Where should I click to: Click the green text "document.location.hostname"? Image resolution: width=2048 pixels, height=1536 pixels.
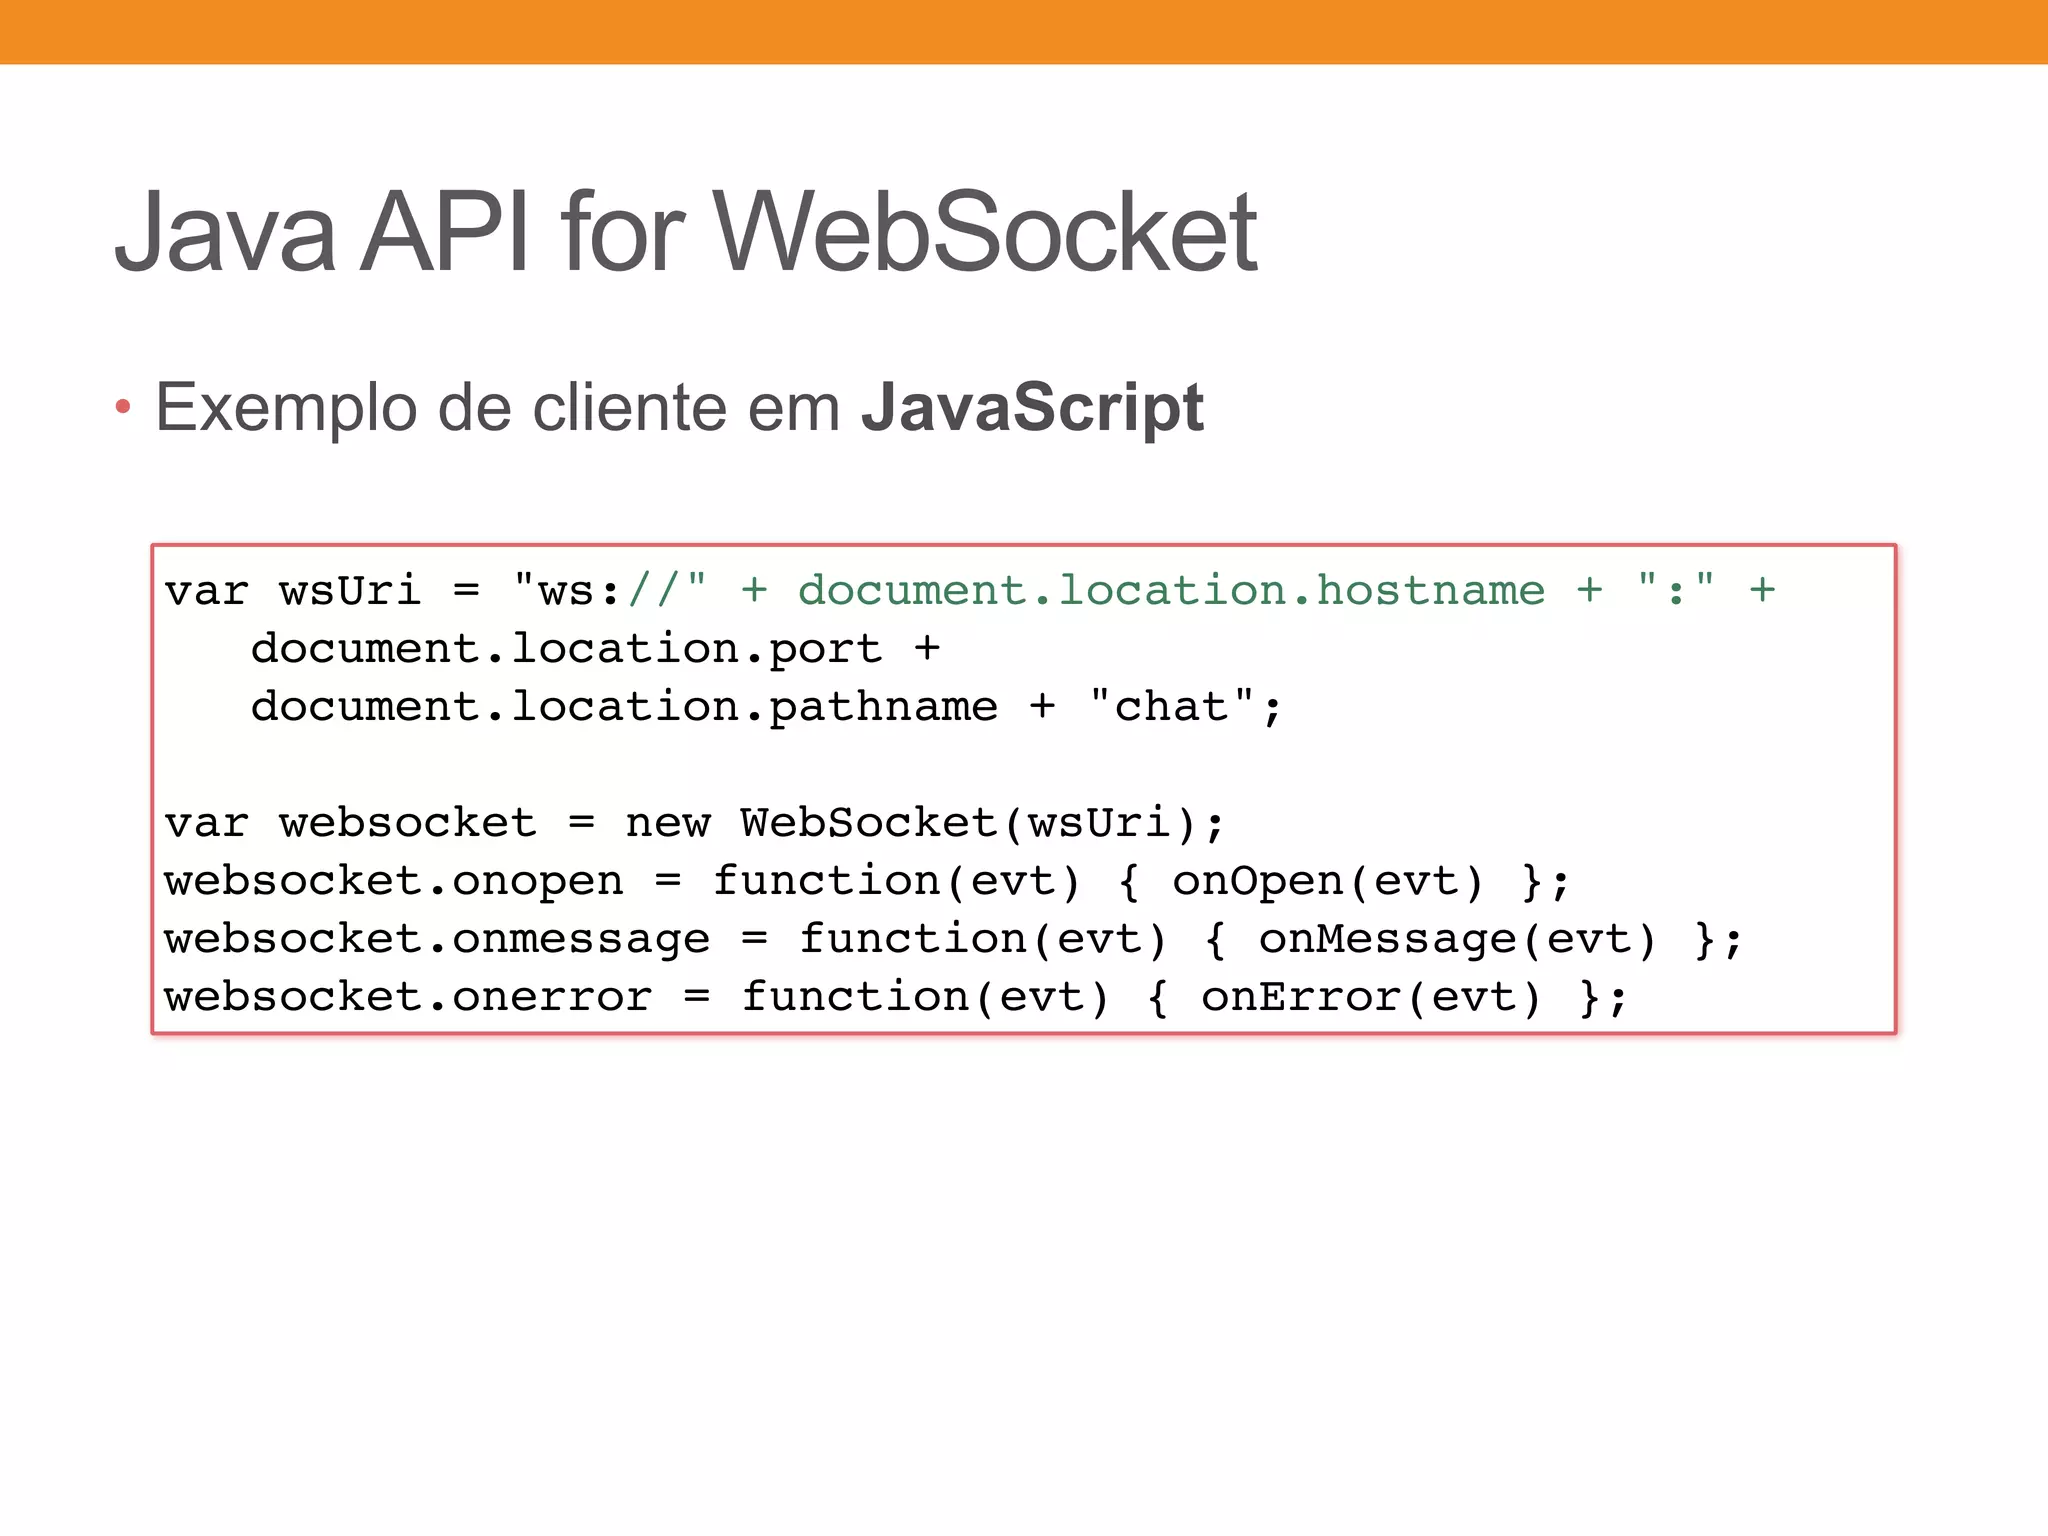[x=1171, y=590]
